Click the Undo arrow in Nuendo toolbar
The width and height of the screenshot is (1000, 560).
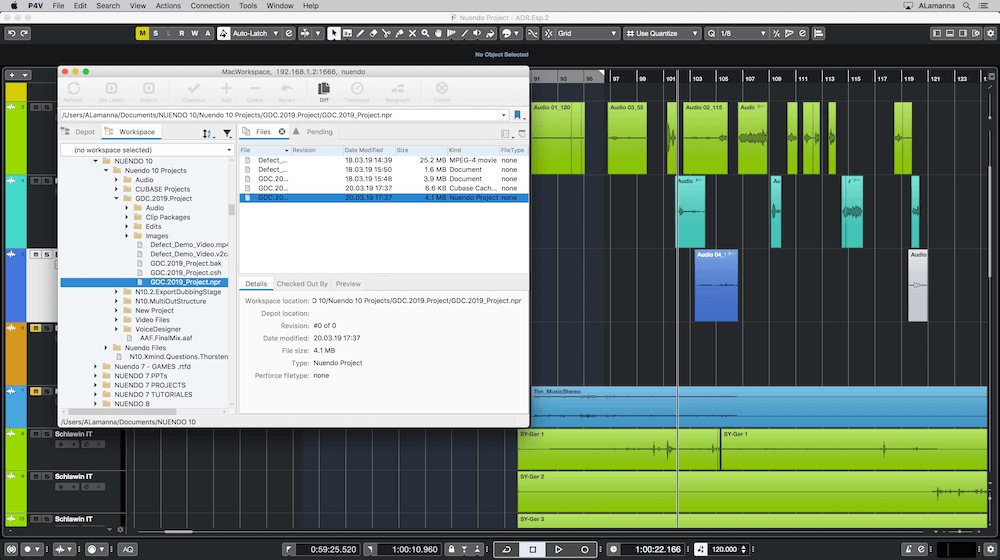pyautogui.click(x=11, y=33)
